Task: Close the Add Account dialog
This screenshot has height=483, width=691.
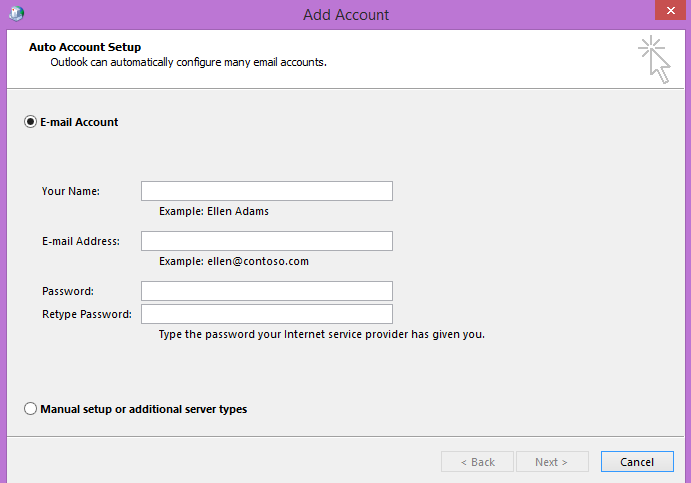Action: 670,10
